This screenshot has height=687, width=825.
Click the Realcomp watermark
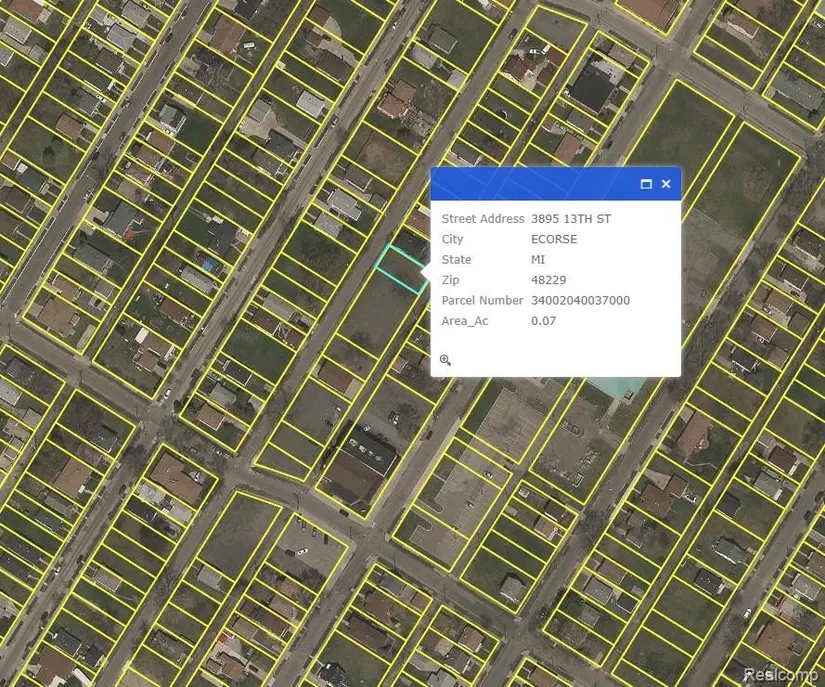pyautogui.click(x=781, y=675)
